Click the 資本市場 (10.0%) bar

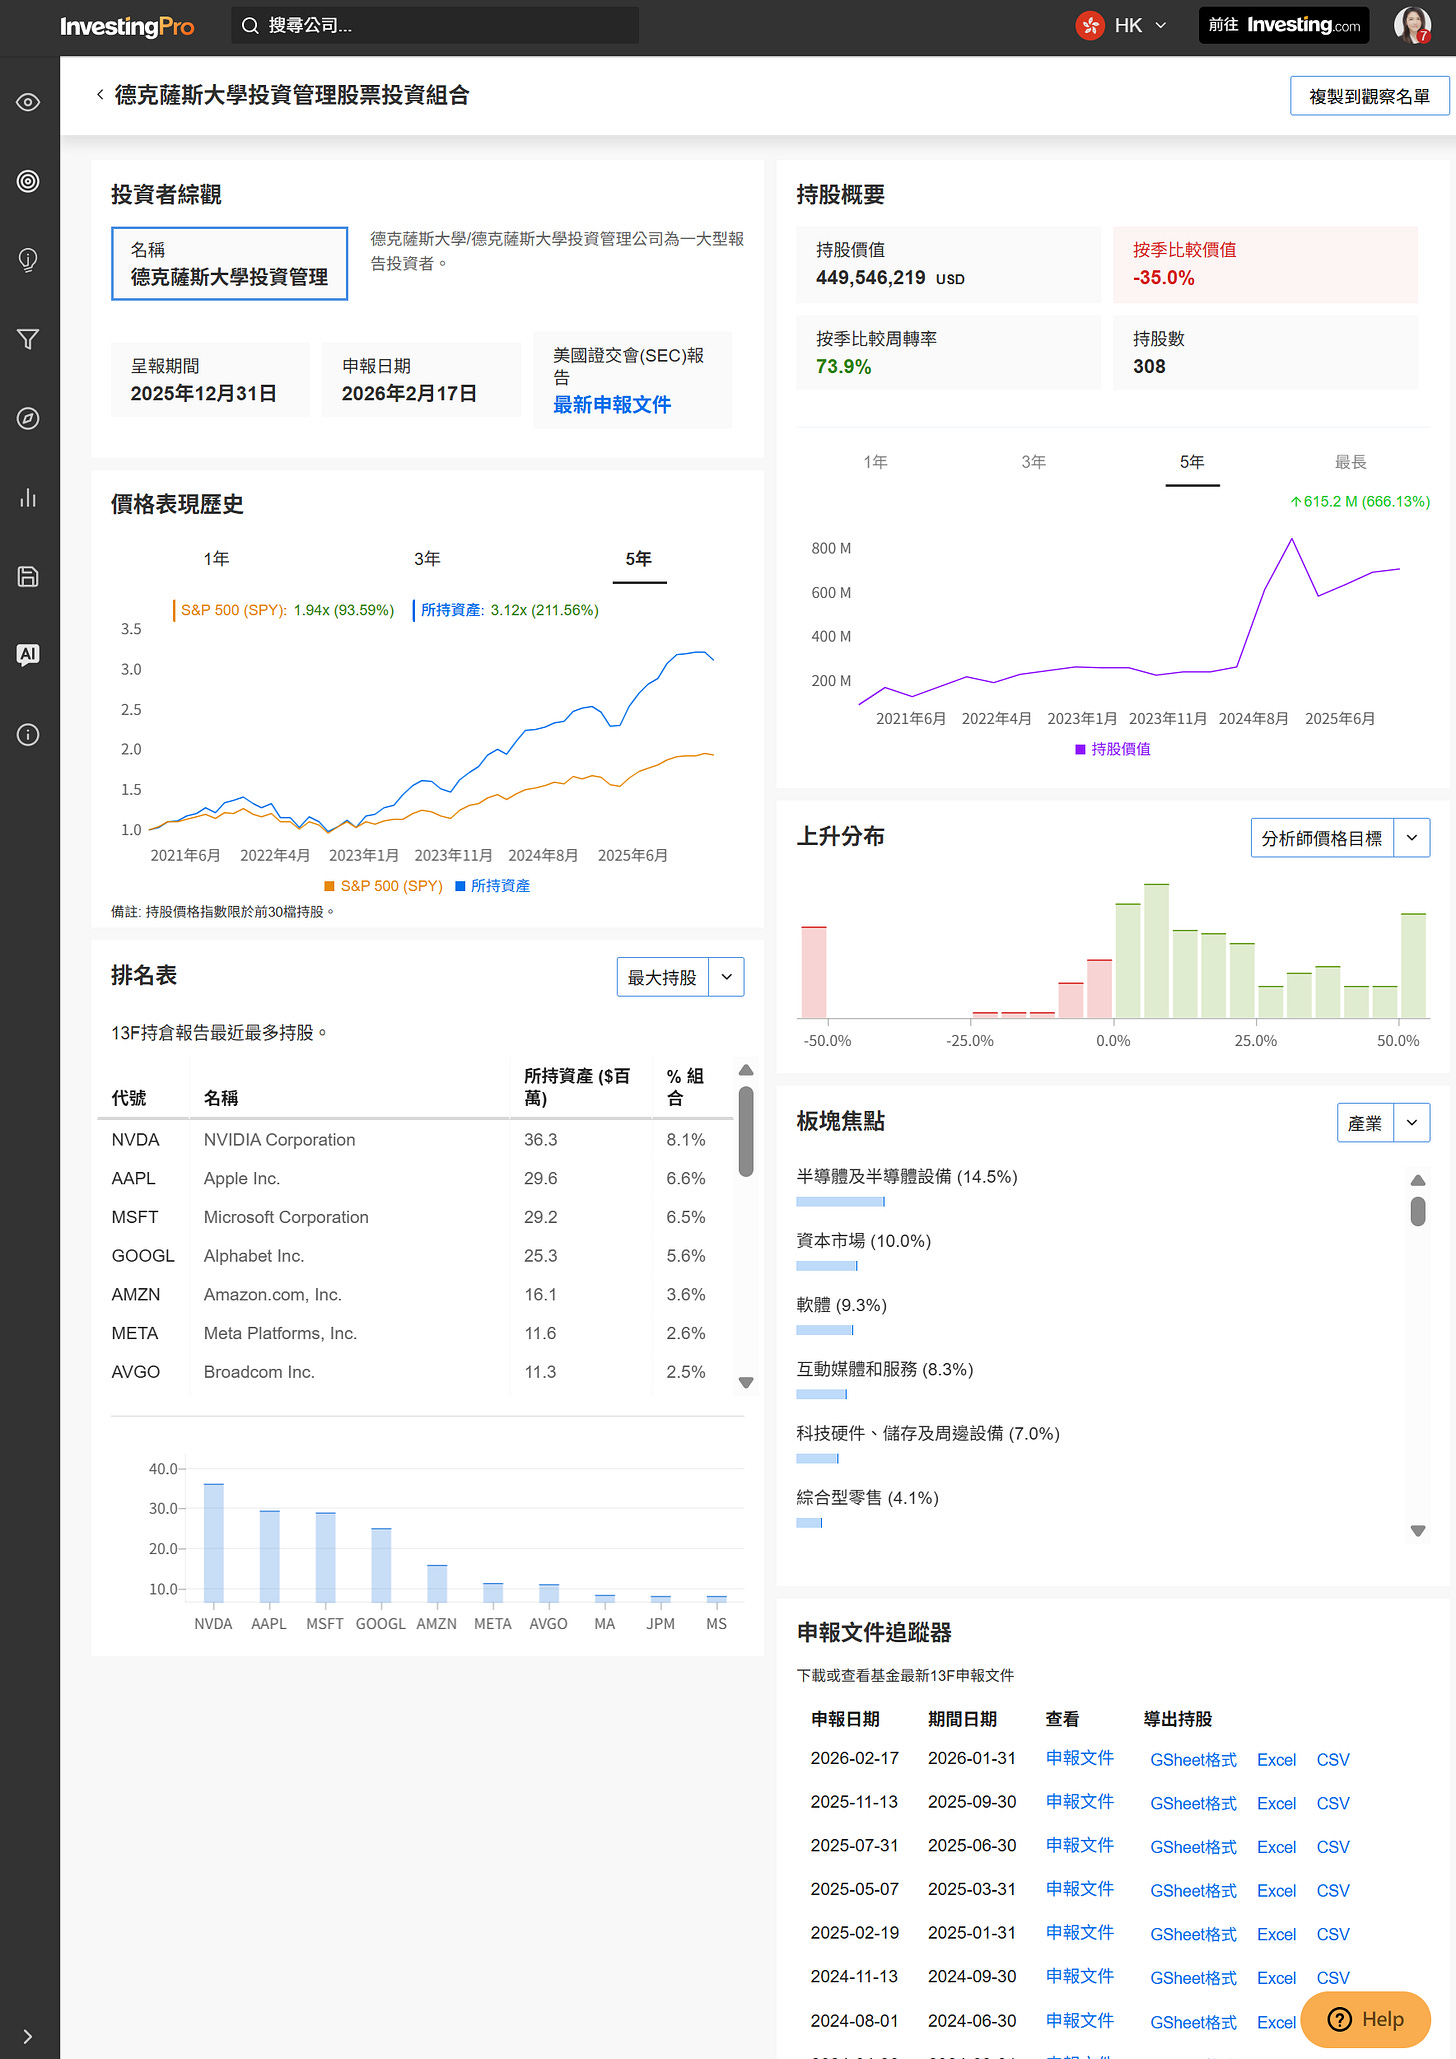coord(827,1266)
